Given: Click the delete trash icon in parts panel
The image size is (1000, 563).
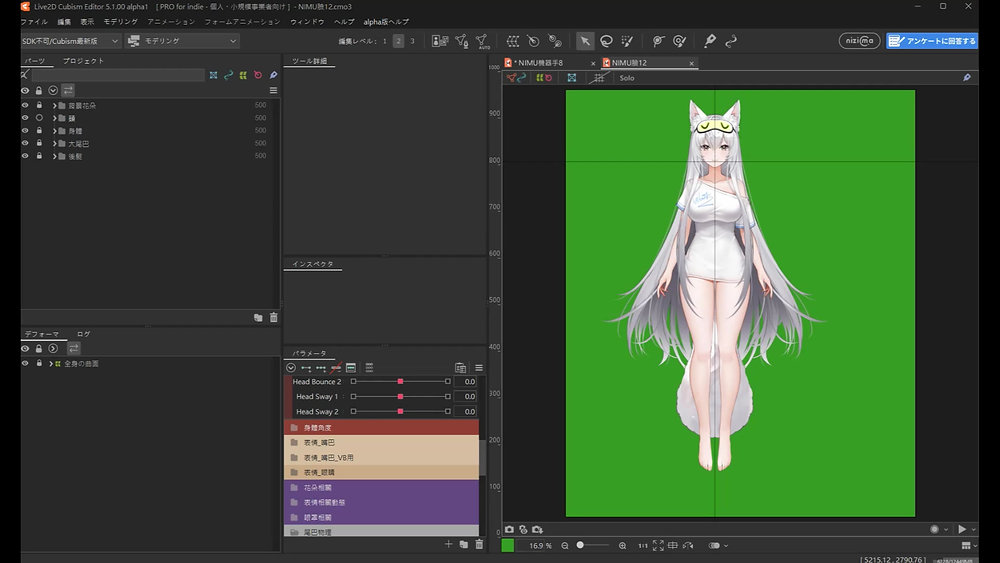Looking at the screenshot, I should pyautogui.click(x=274, y=318).
